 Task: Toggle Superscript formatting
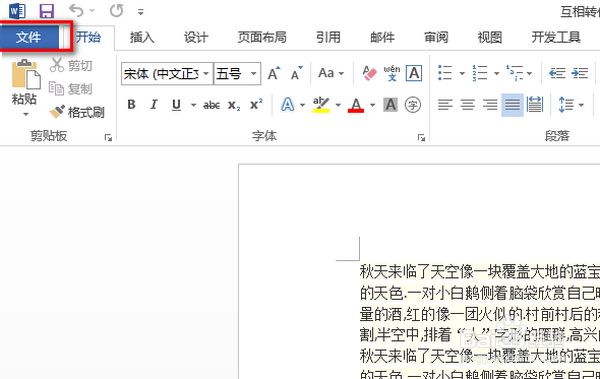256,104
